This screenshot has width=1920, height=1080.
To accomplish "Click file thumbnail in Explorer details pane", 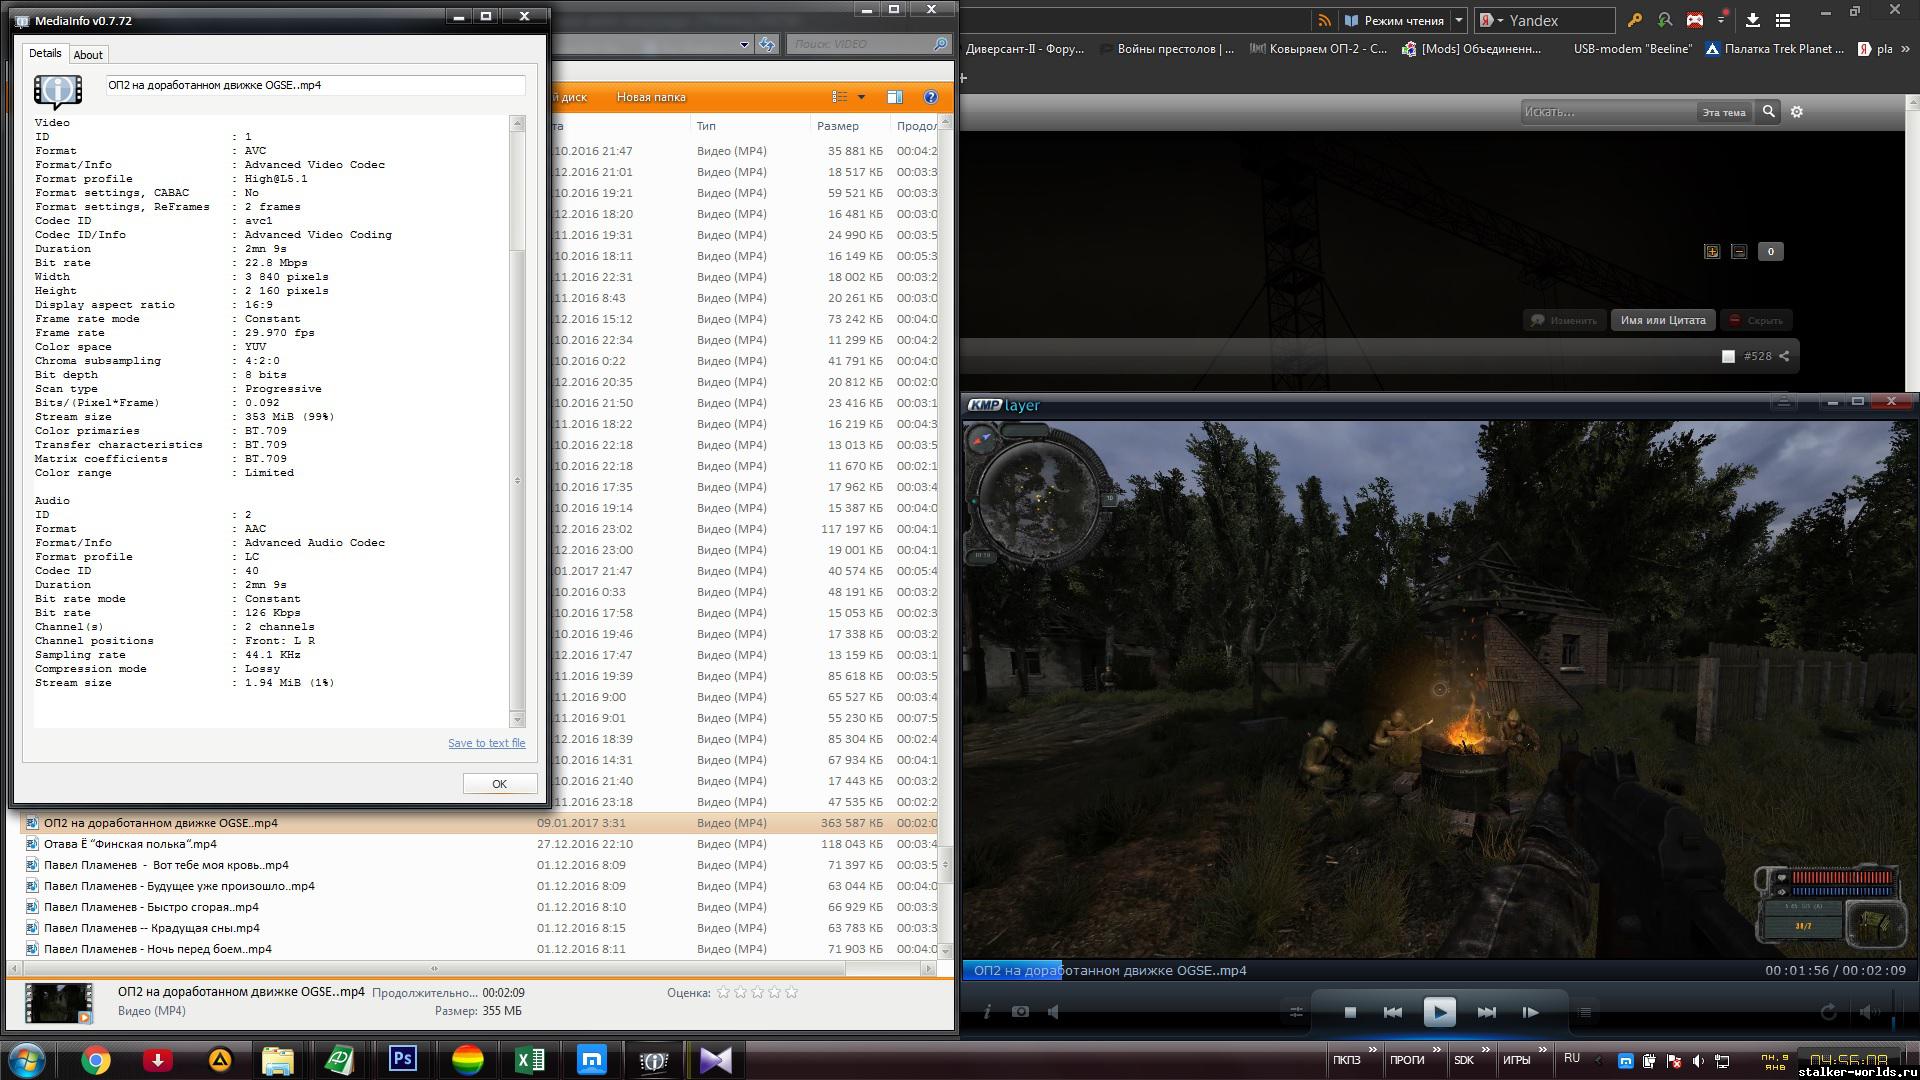I will click(x=58, y=1003).
